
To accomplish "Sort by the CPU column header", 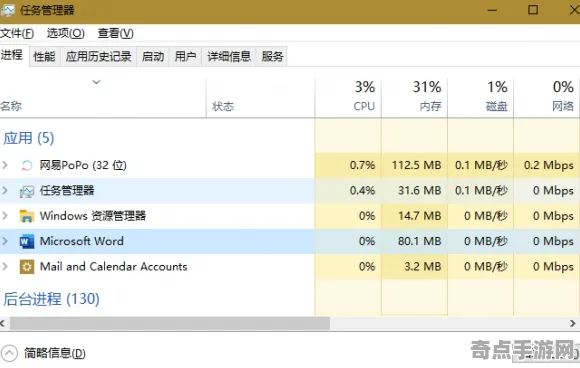I will tap(348, 98).
